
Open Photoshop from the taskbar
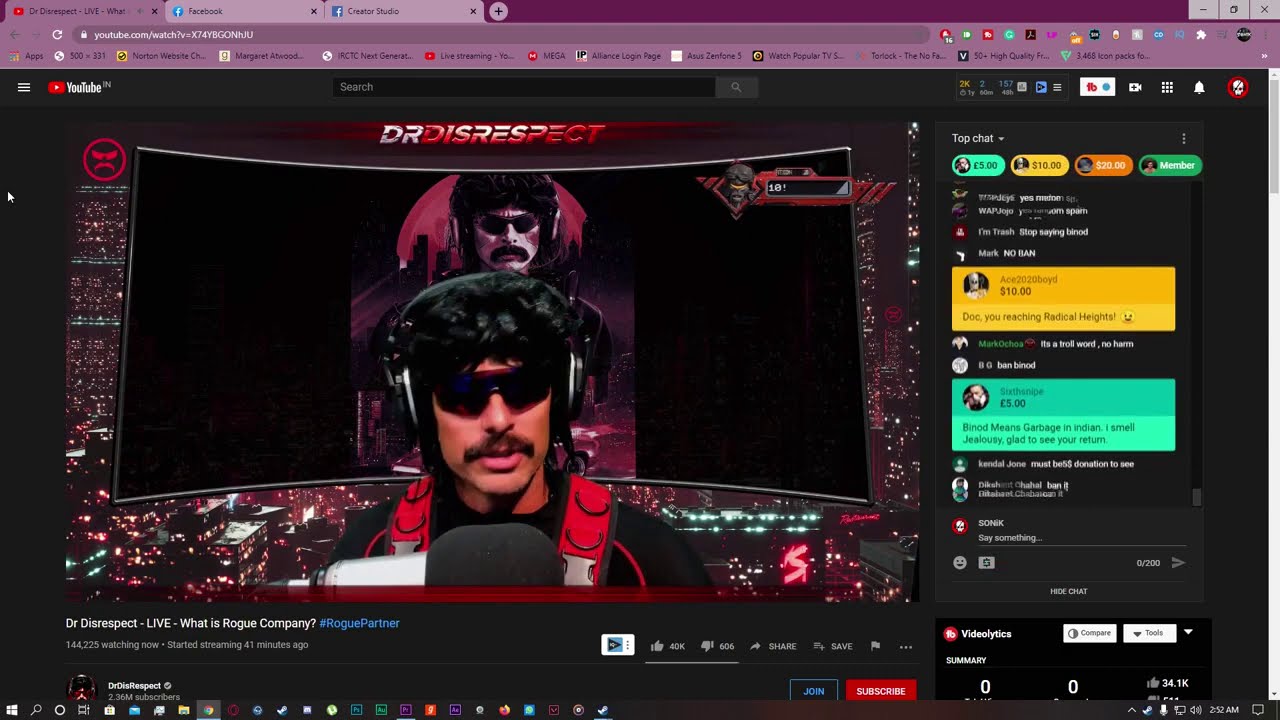click(x=356, y=710)
